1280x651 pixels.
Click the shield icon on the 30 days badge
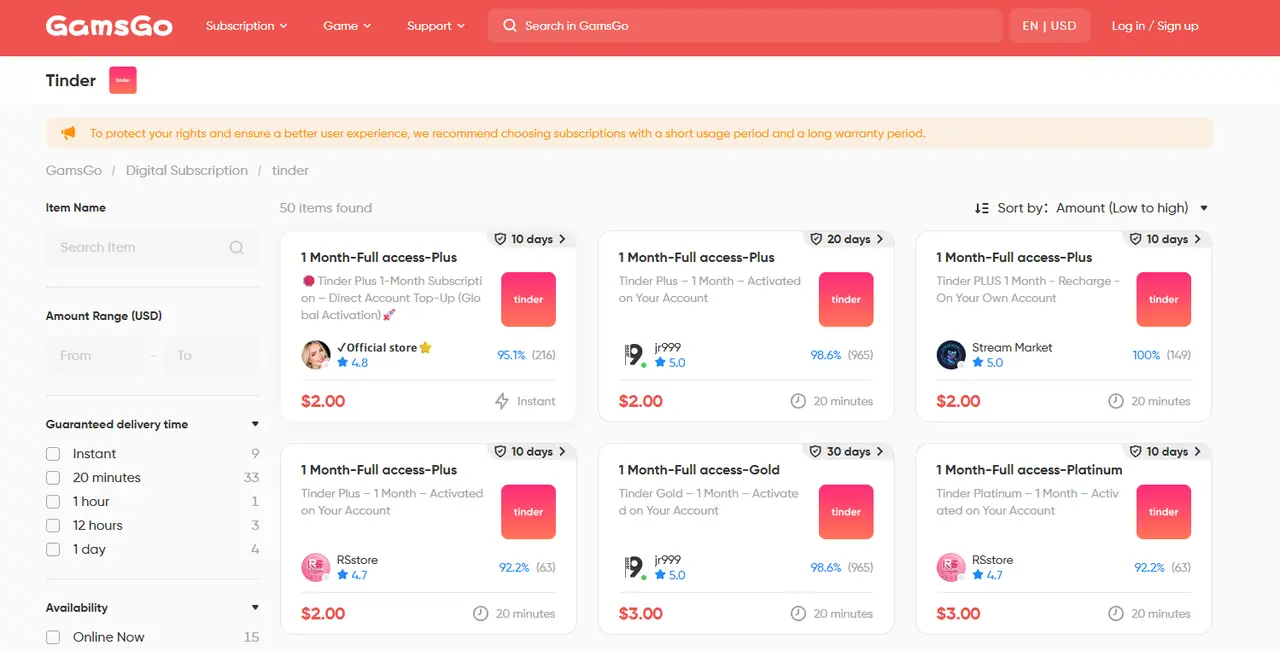(817, 451)
